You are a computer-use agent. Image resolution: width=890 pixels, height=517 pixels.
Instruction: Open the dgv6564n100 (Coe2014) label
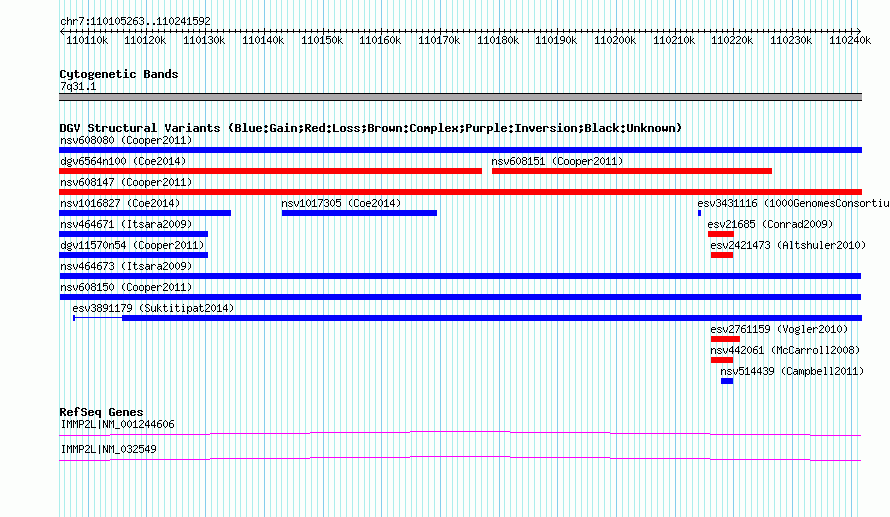tap(123, 161)
